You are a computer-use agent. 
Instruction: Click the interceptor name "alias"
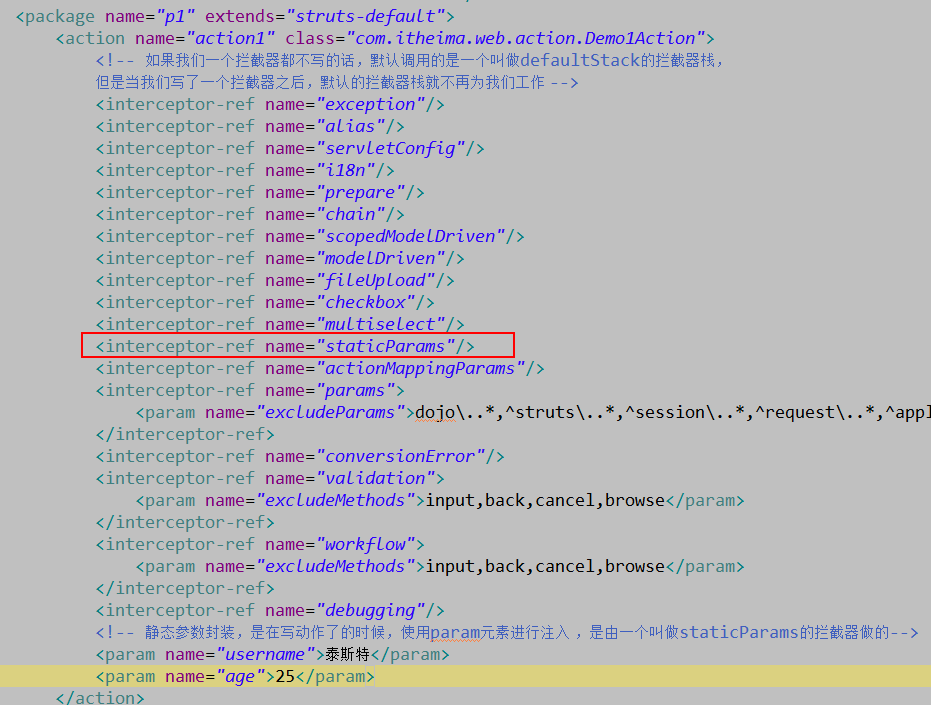(351, 127)
